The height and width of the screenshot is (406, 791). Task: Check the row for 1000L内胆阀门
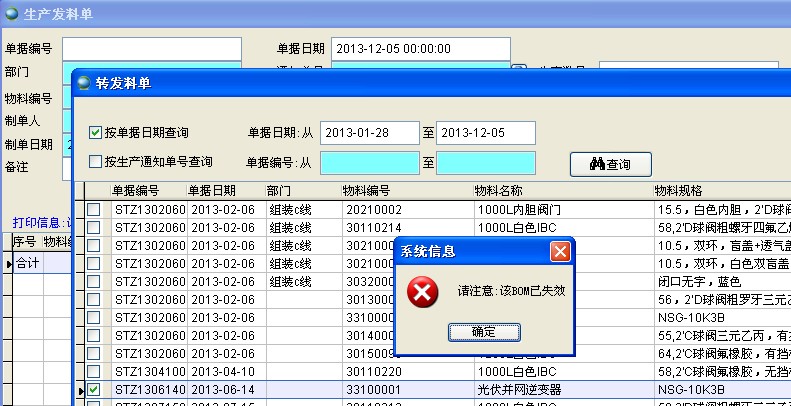(x=93, y=209)
